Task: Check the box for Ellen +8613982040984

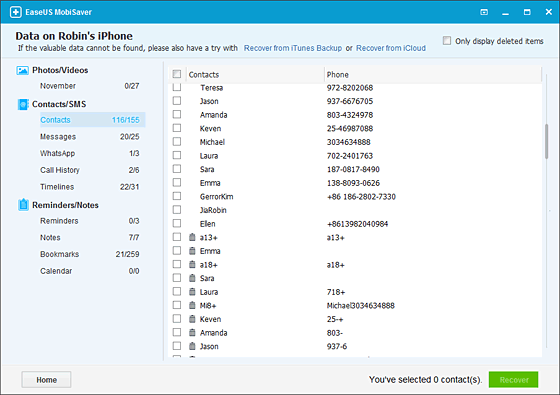Action: pyautogui.click(x=177, y=224)
